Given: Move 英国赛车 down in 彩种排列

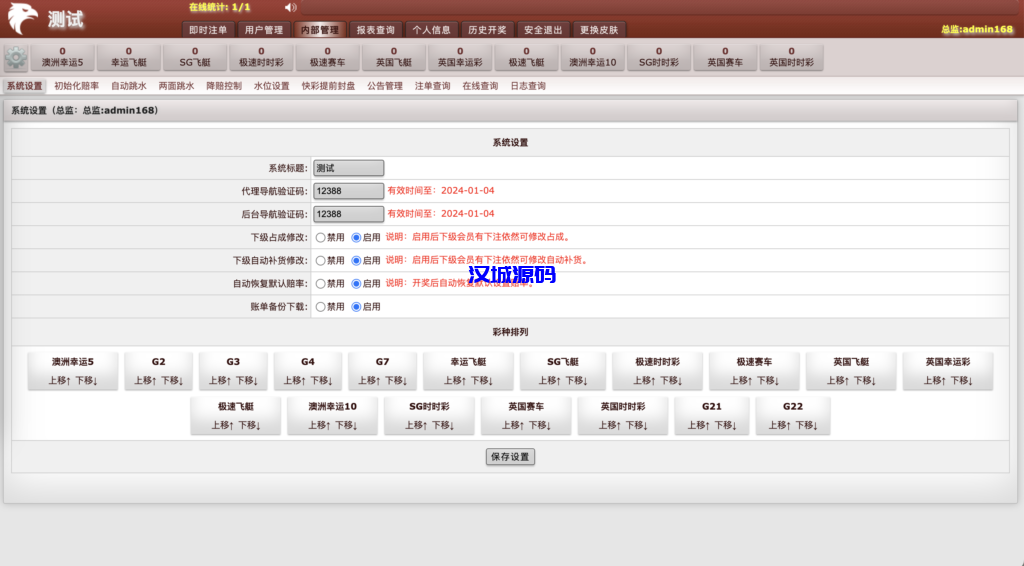Looking at the screenshot, I should click(x=539, y=425).
